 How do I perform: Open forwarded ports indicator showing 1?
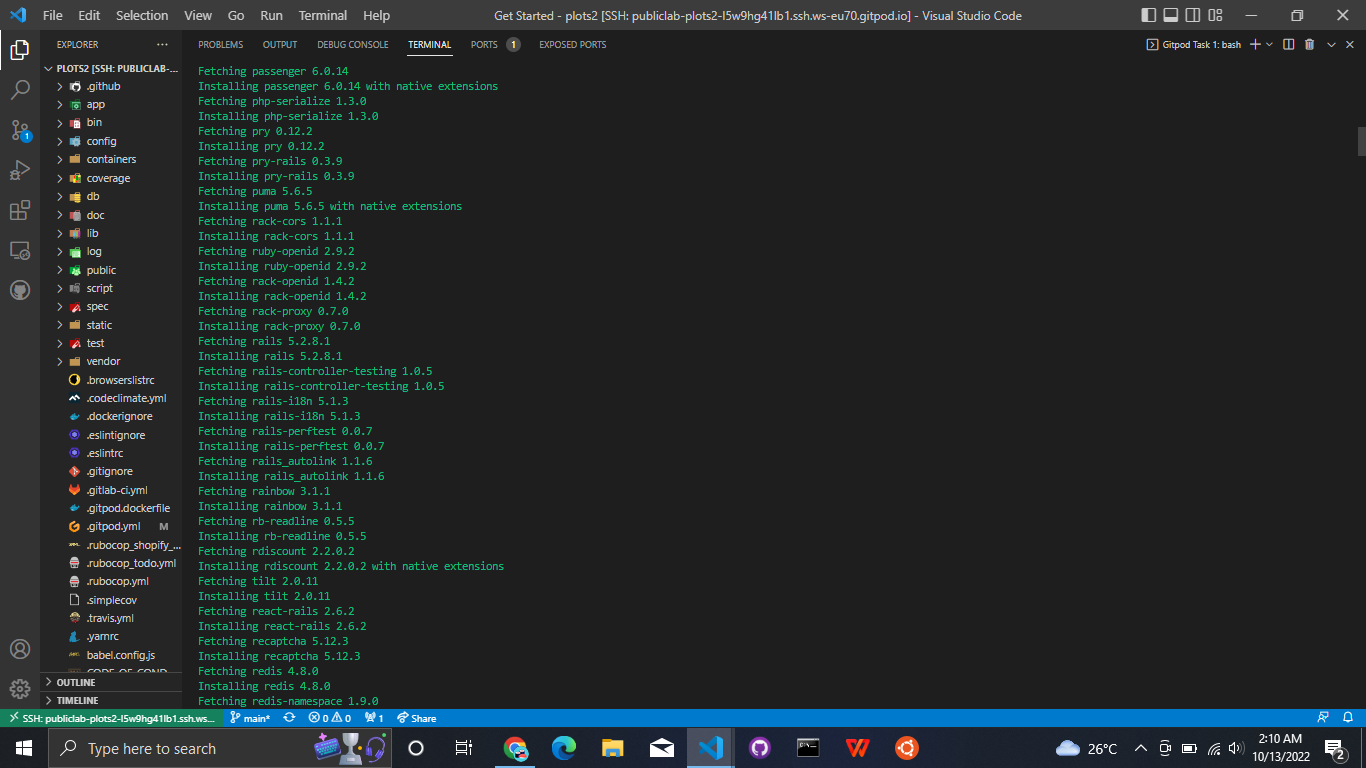tap(375, 718)
